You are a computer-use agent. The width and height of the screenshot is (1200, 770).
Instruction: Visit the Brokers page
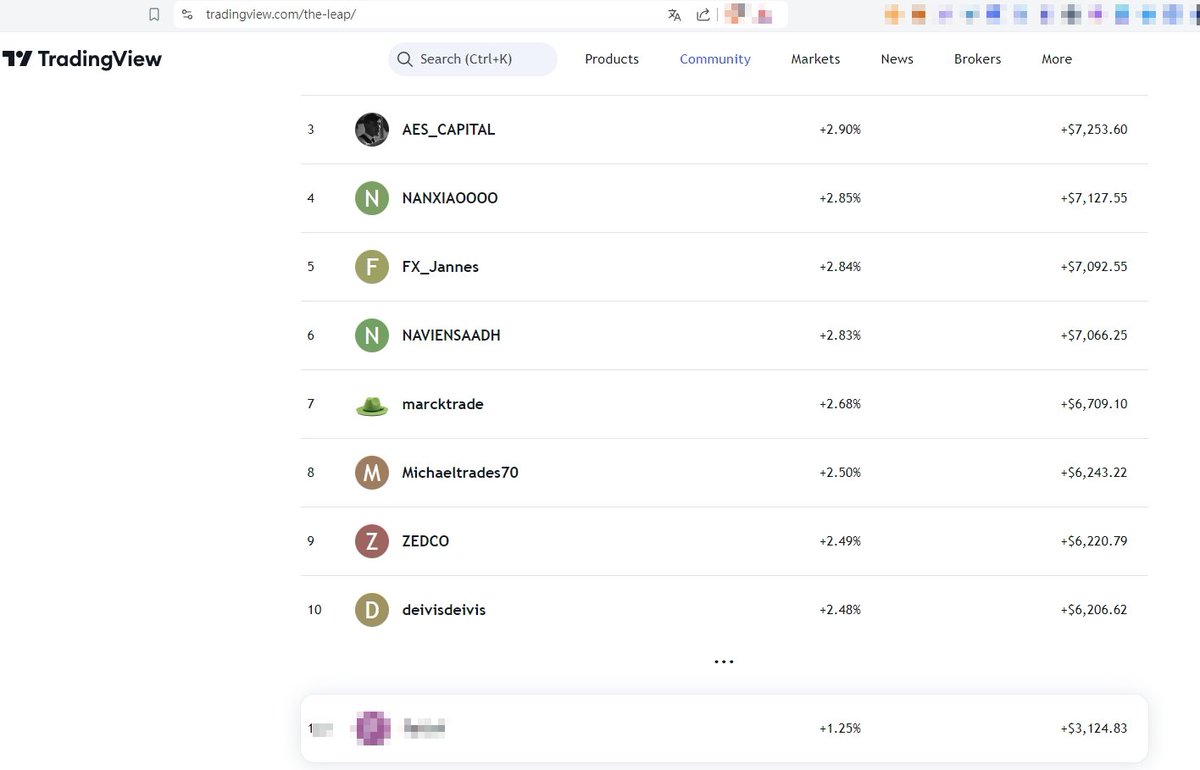[x=977, y=59]
